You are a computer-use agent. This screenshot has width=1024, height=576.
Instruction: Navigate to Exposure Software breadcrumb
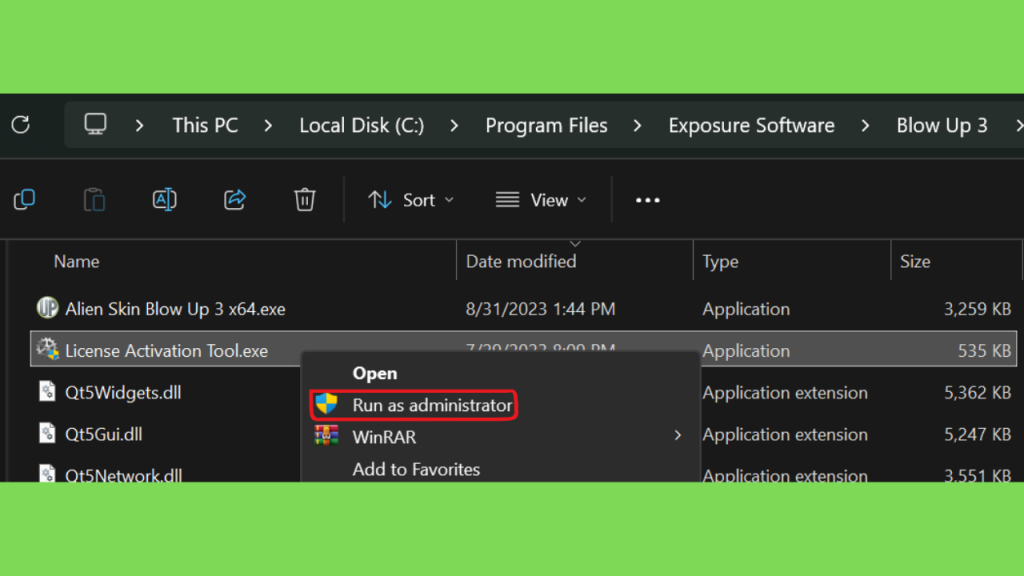tap(751, 125)
